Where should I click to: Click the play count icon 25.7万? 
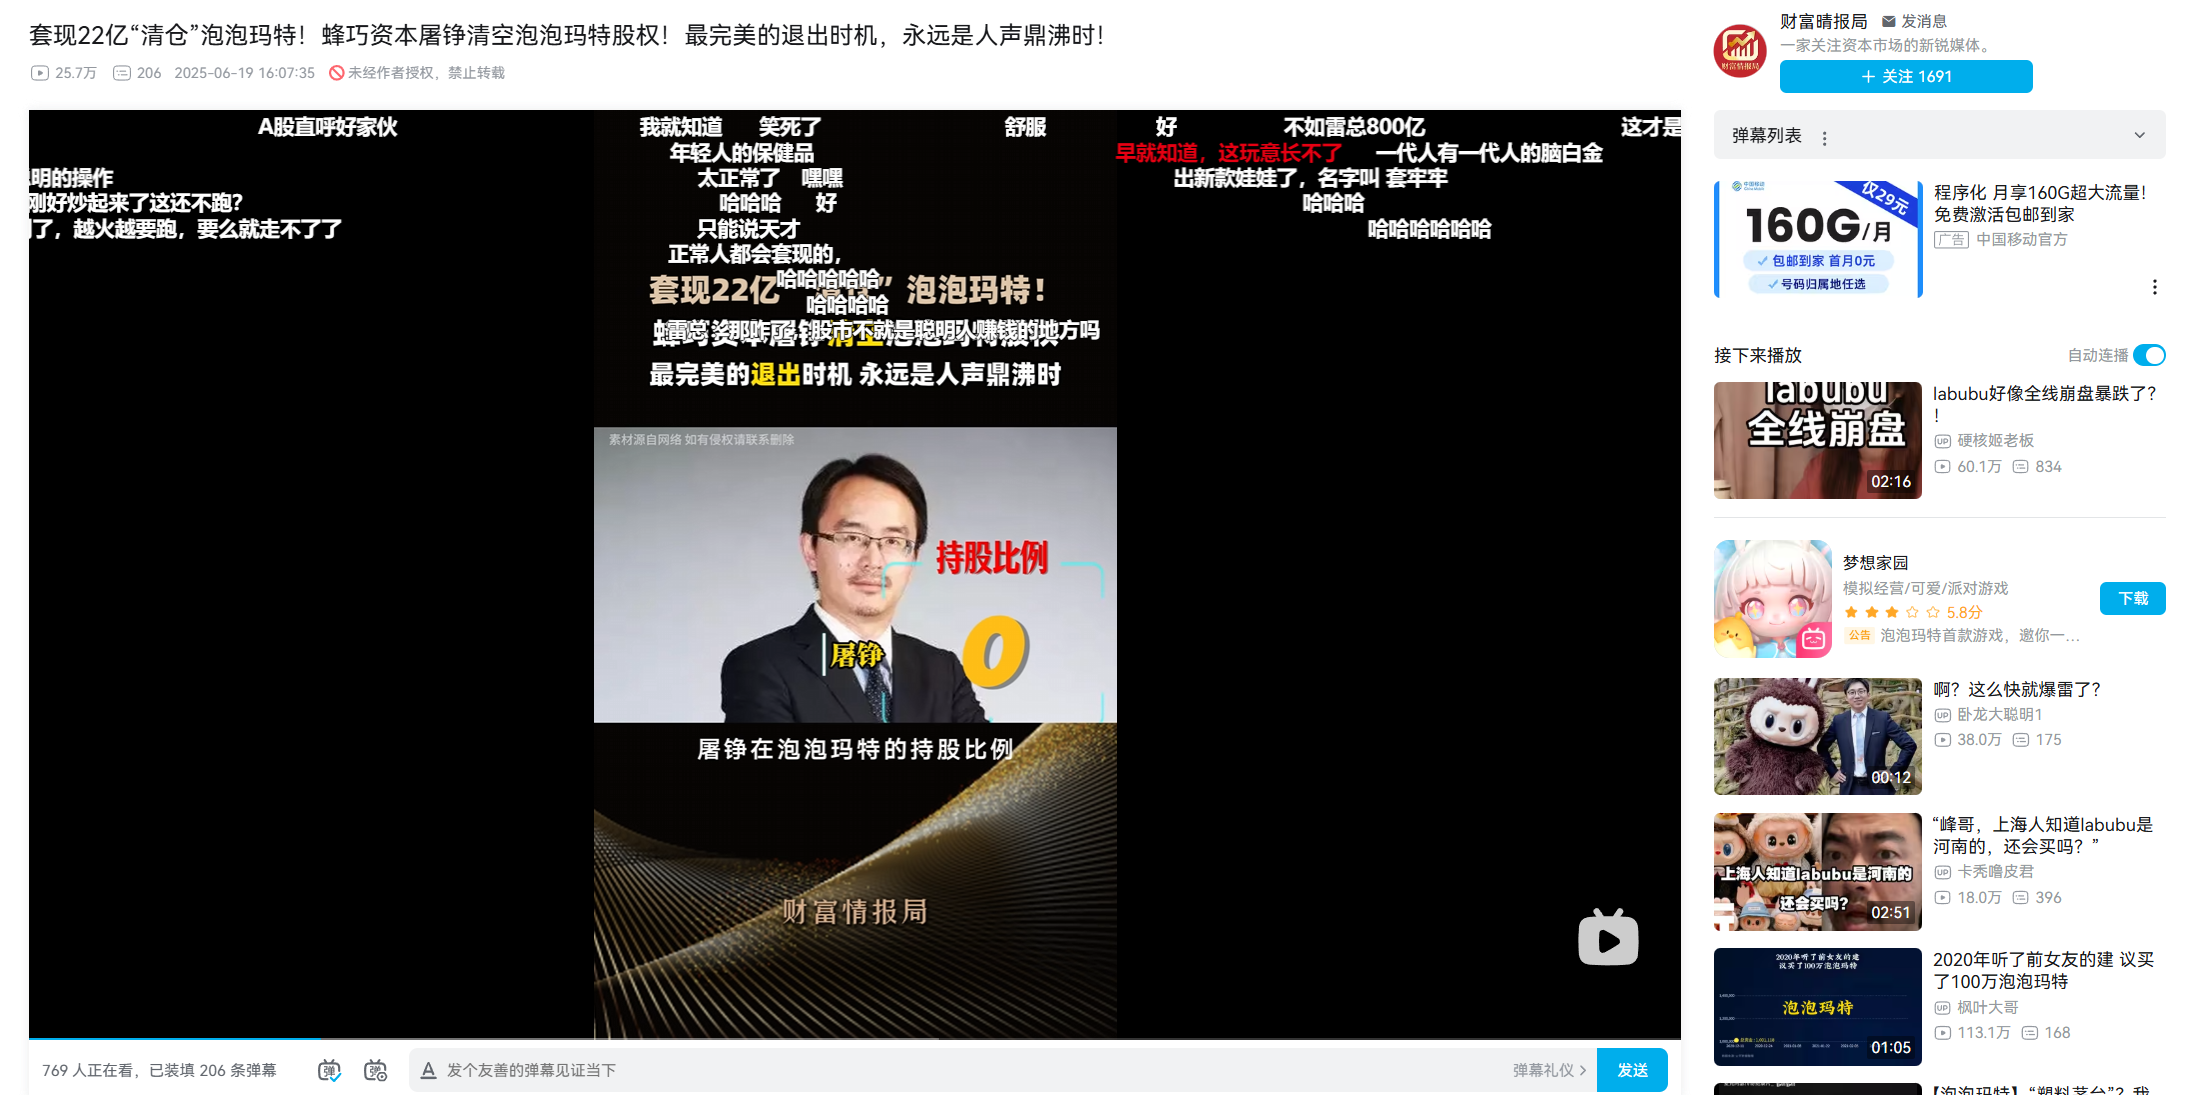pyautogui.click(x=40, y=73)
